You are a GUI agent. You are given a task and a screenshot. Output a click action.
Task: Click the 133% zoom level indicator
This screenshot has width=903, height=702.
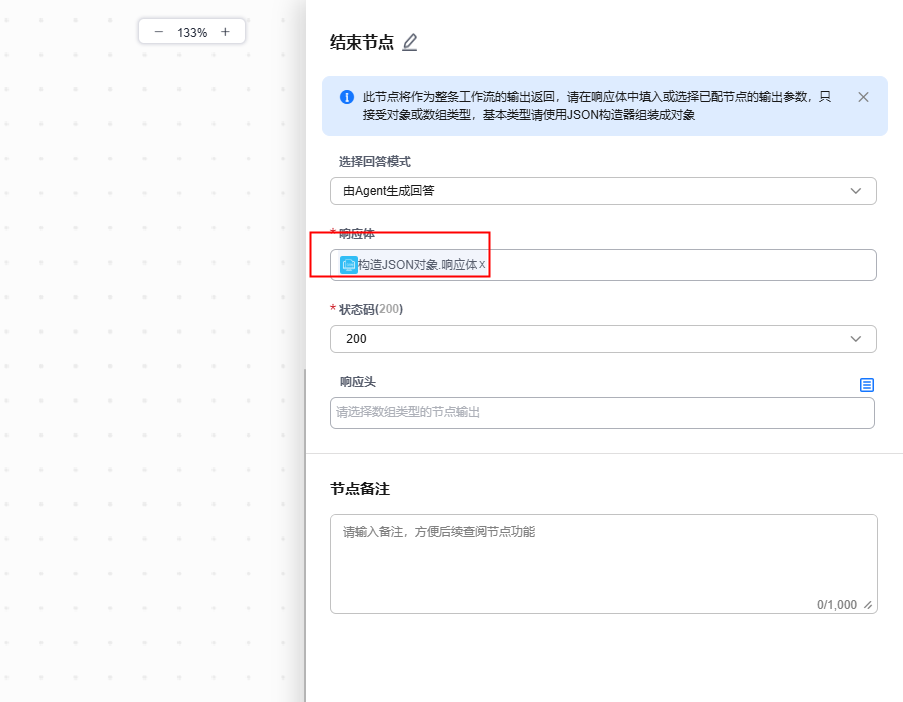point(192,33)
